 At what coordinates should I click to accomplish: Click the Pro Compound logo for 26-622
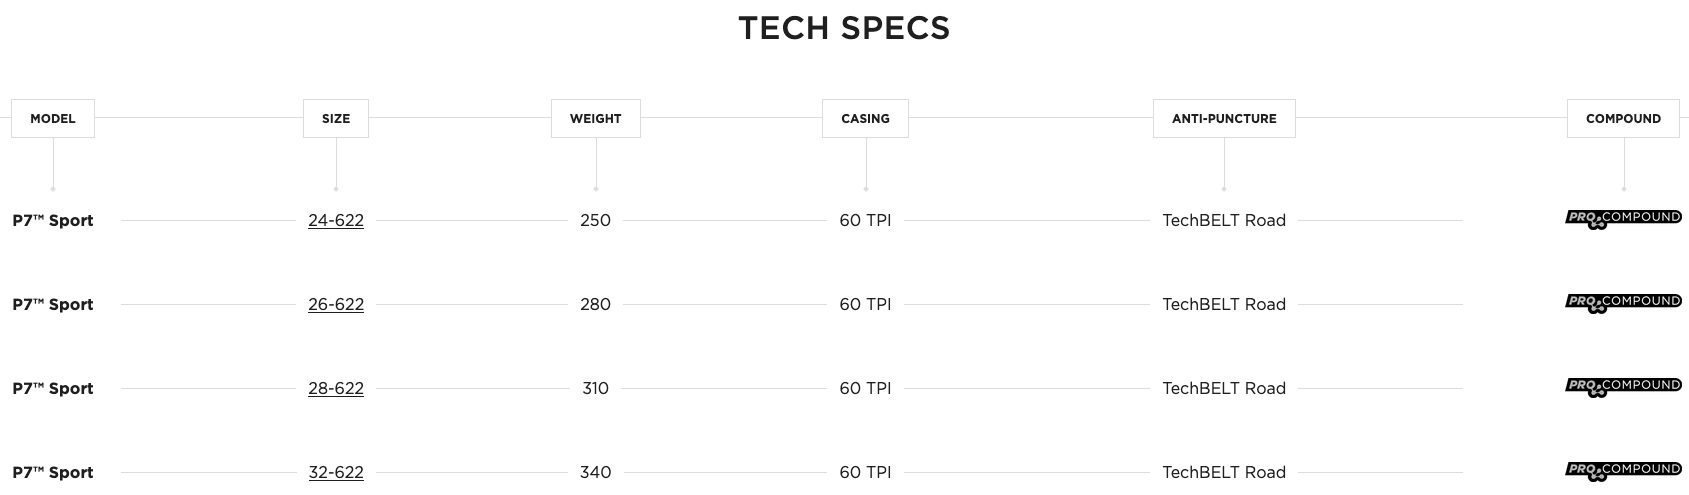[x=1623, y=304]
